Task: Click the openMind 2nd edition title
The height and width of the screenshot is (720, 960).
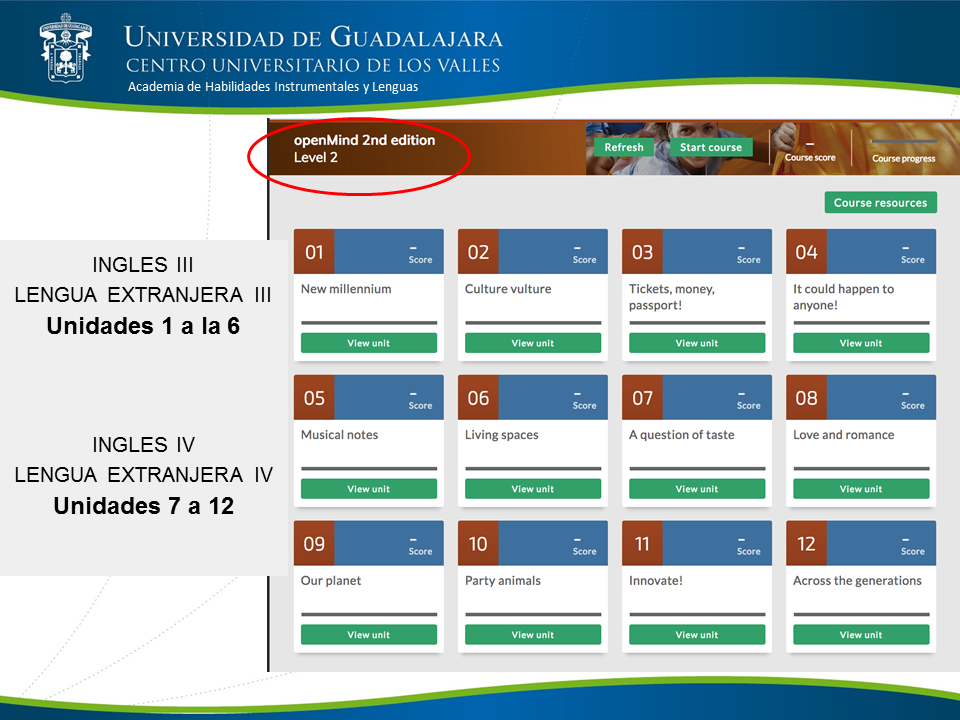Action: click(x=364, y=140)
